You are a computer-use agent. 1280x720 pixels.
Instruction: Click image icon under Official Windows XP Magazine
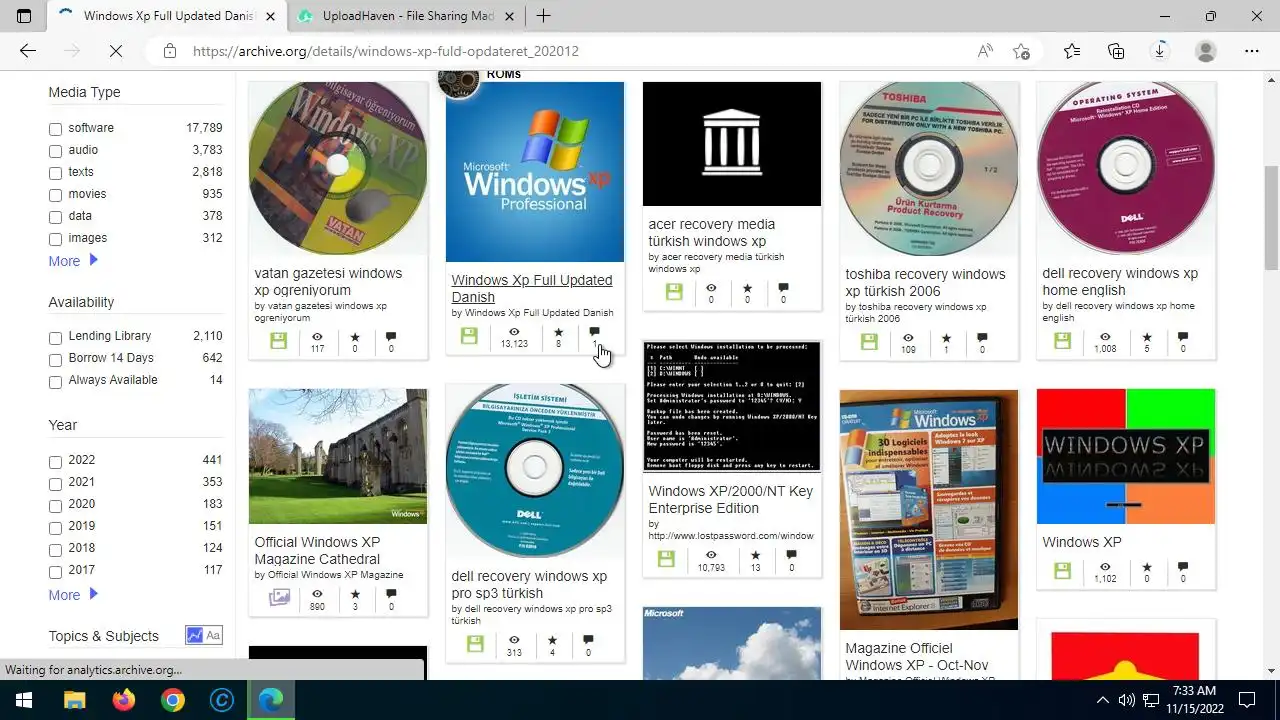coord(279,598)
